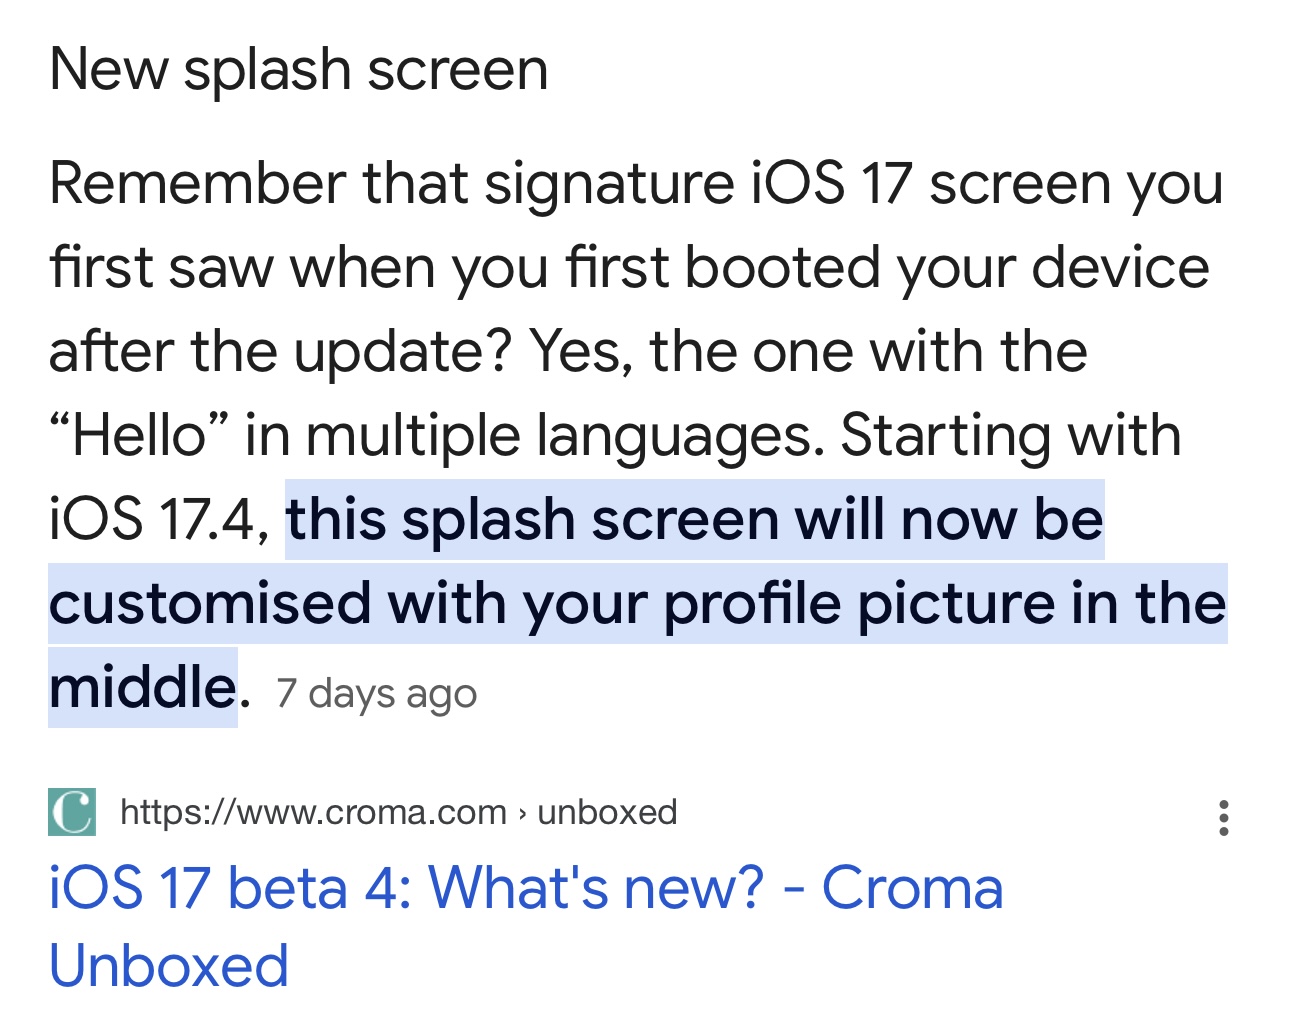
Task: Click the https://www.croma.com URL text
Action: coord(313,812)
